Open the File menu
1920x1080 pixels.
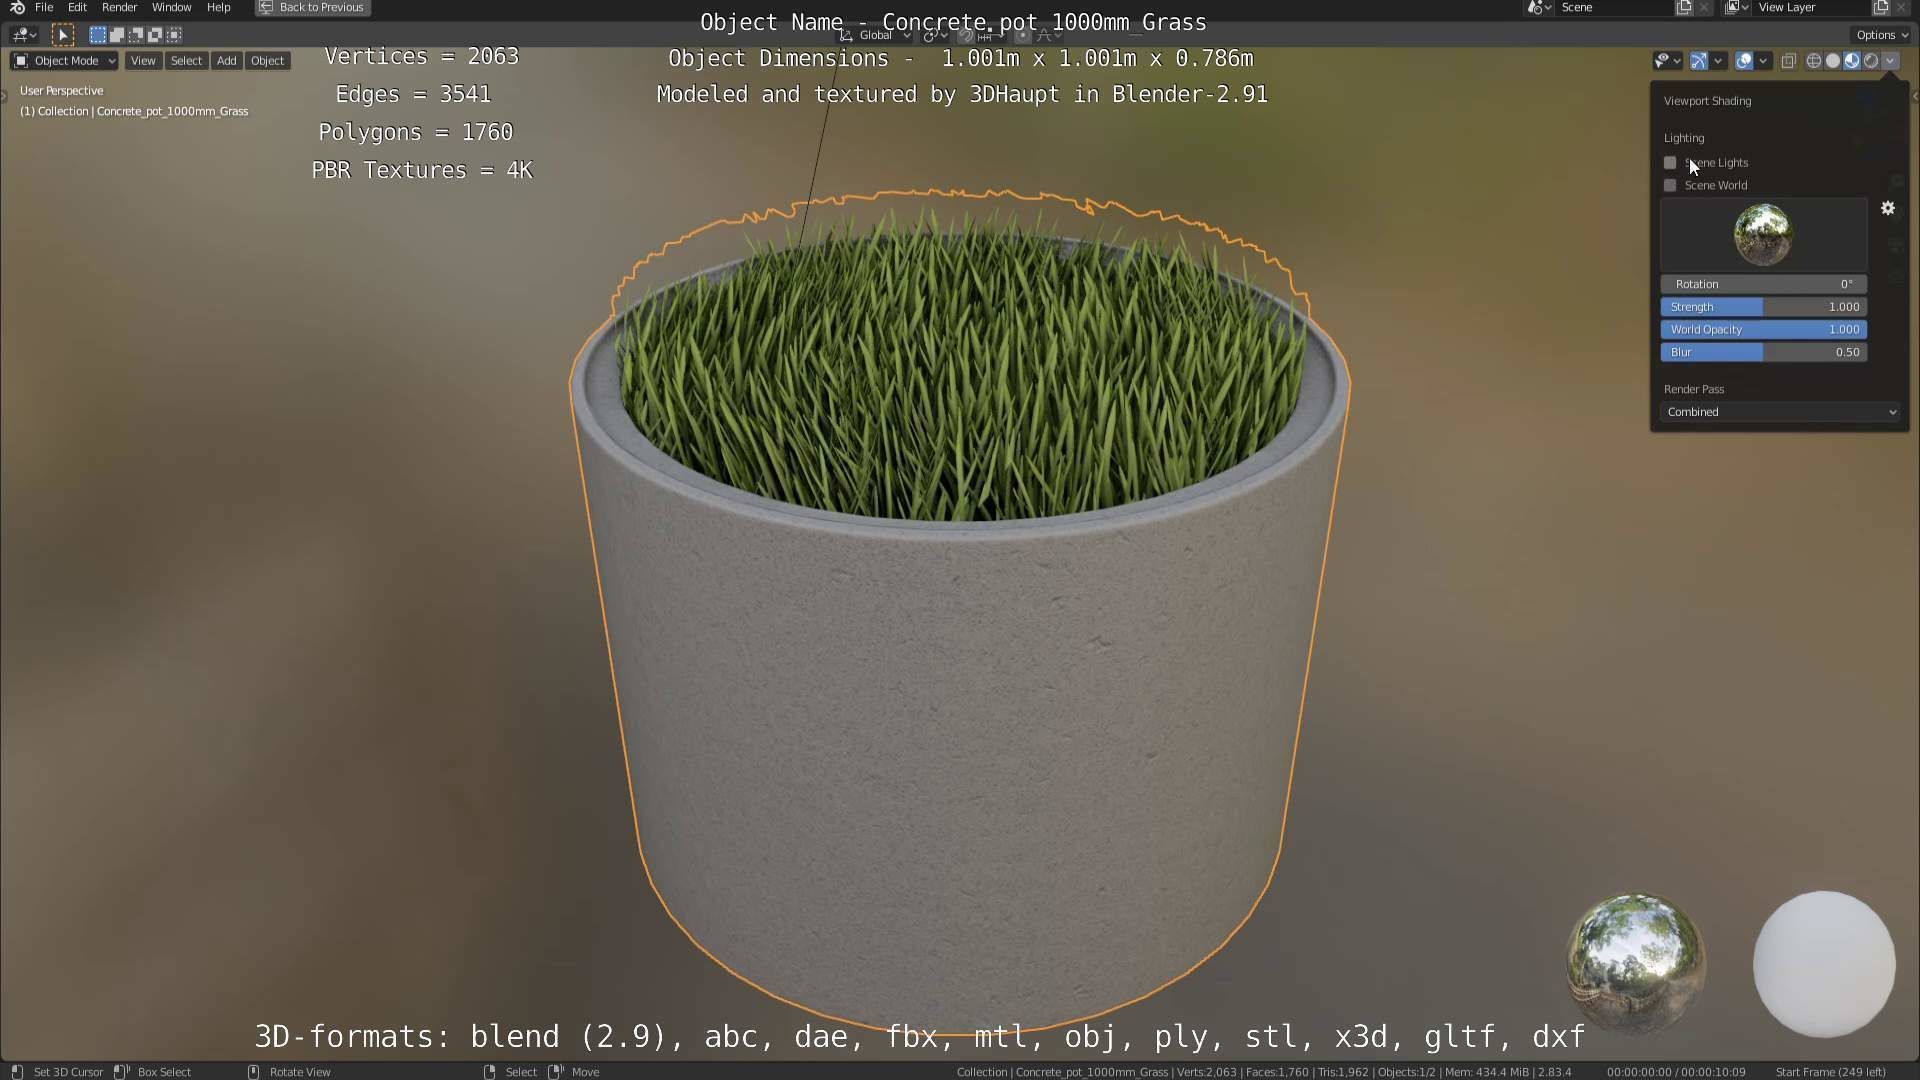coord(44,7)
